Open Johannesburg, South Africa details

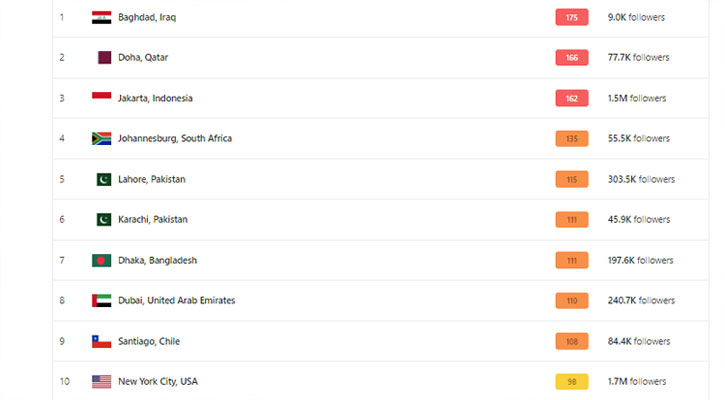coord(175,138)
